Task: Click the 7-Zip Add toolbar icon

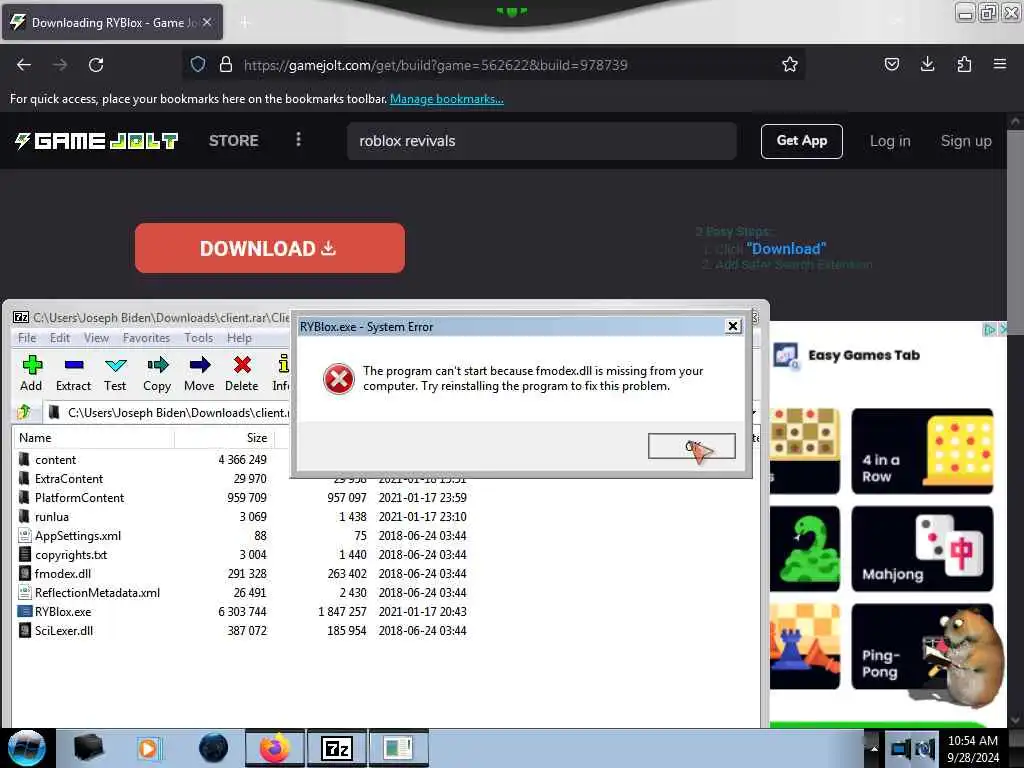Action: click(31, 374)
